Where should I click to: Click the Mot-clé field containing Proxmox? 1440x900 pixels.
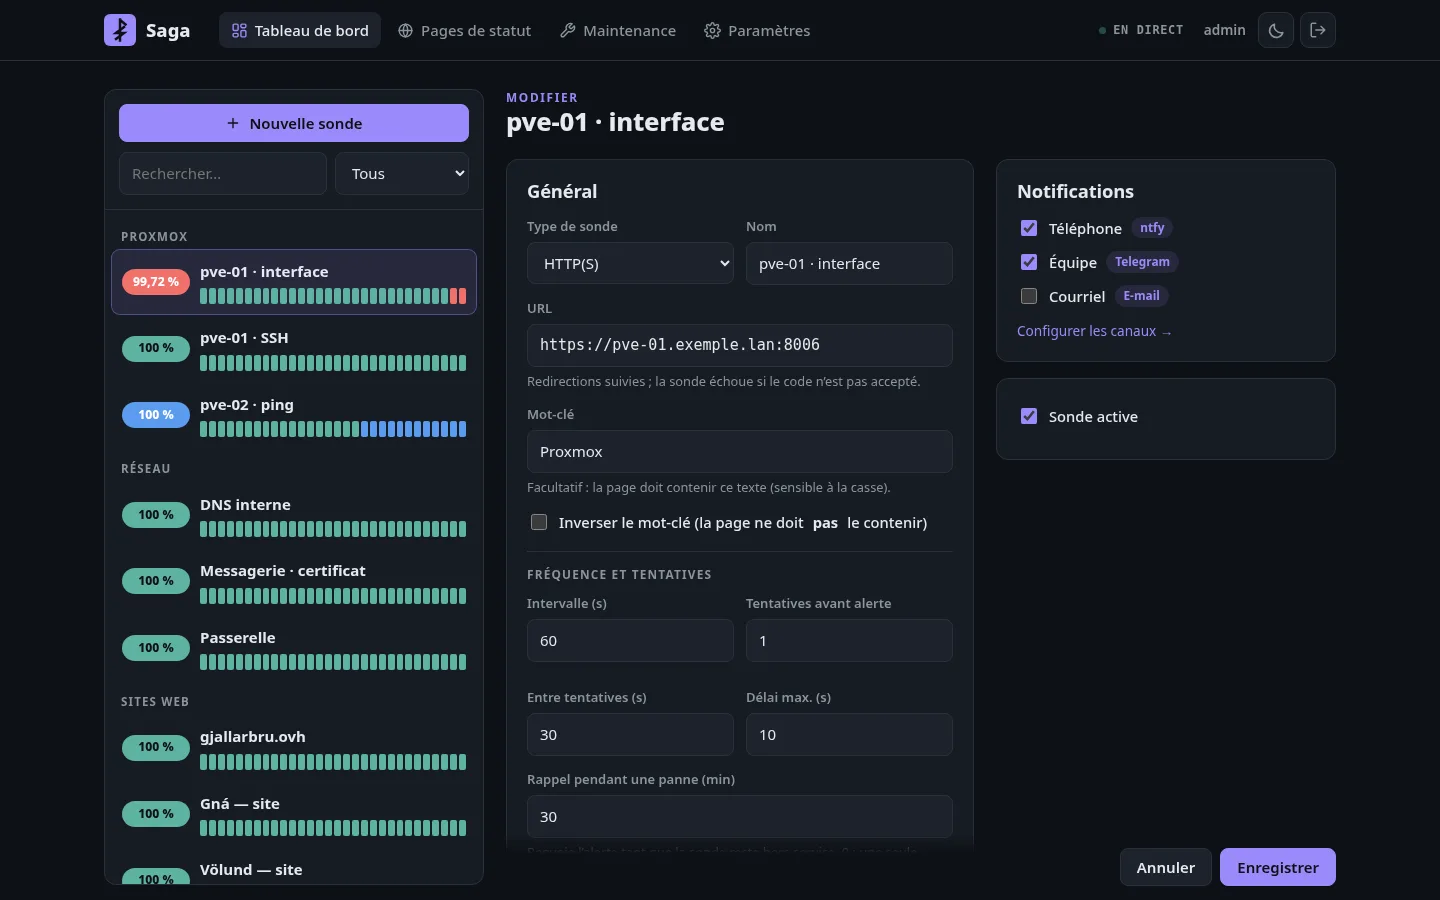740,452
